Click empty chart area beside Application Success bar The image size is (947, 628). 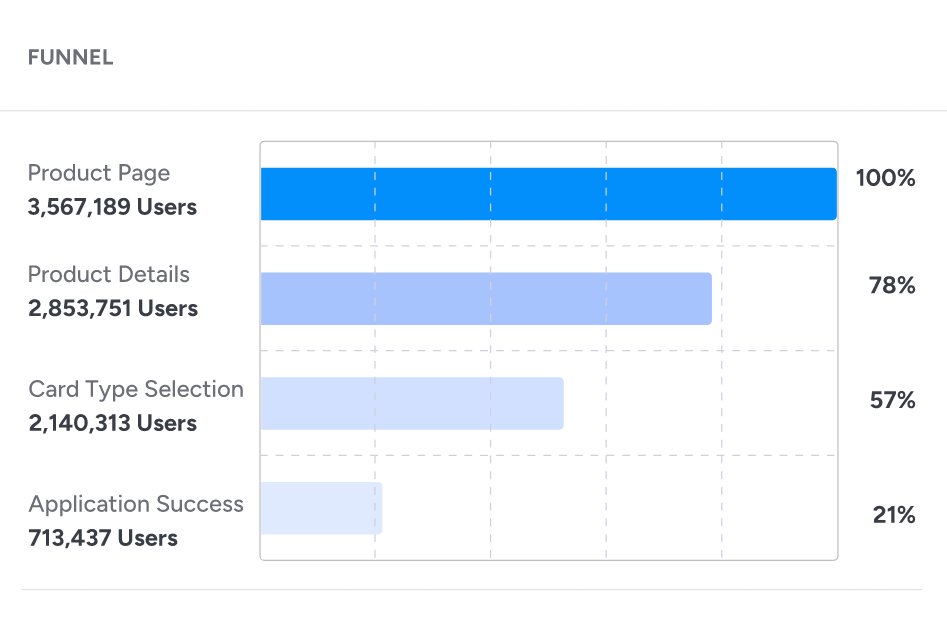click(x=610, y=508)
